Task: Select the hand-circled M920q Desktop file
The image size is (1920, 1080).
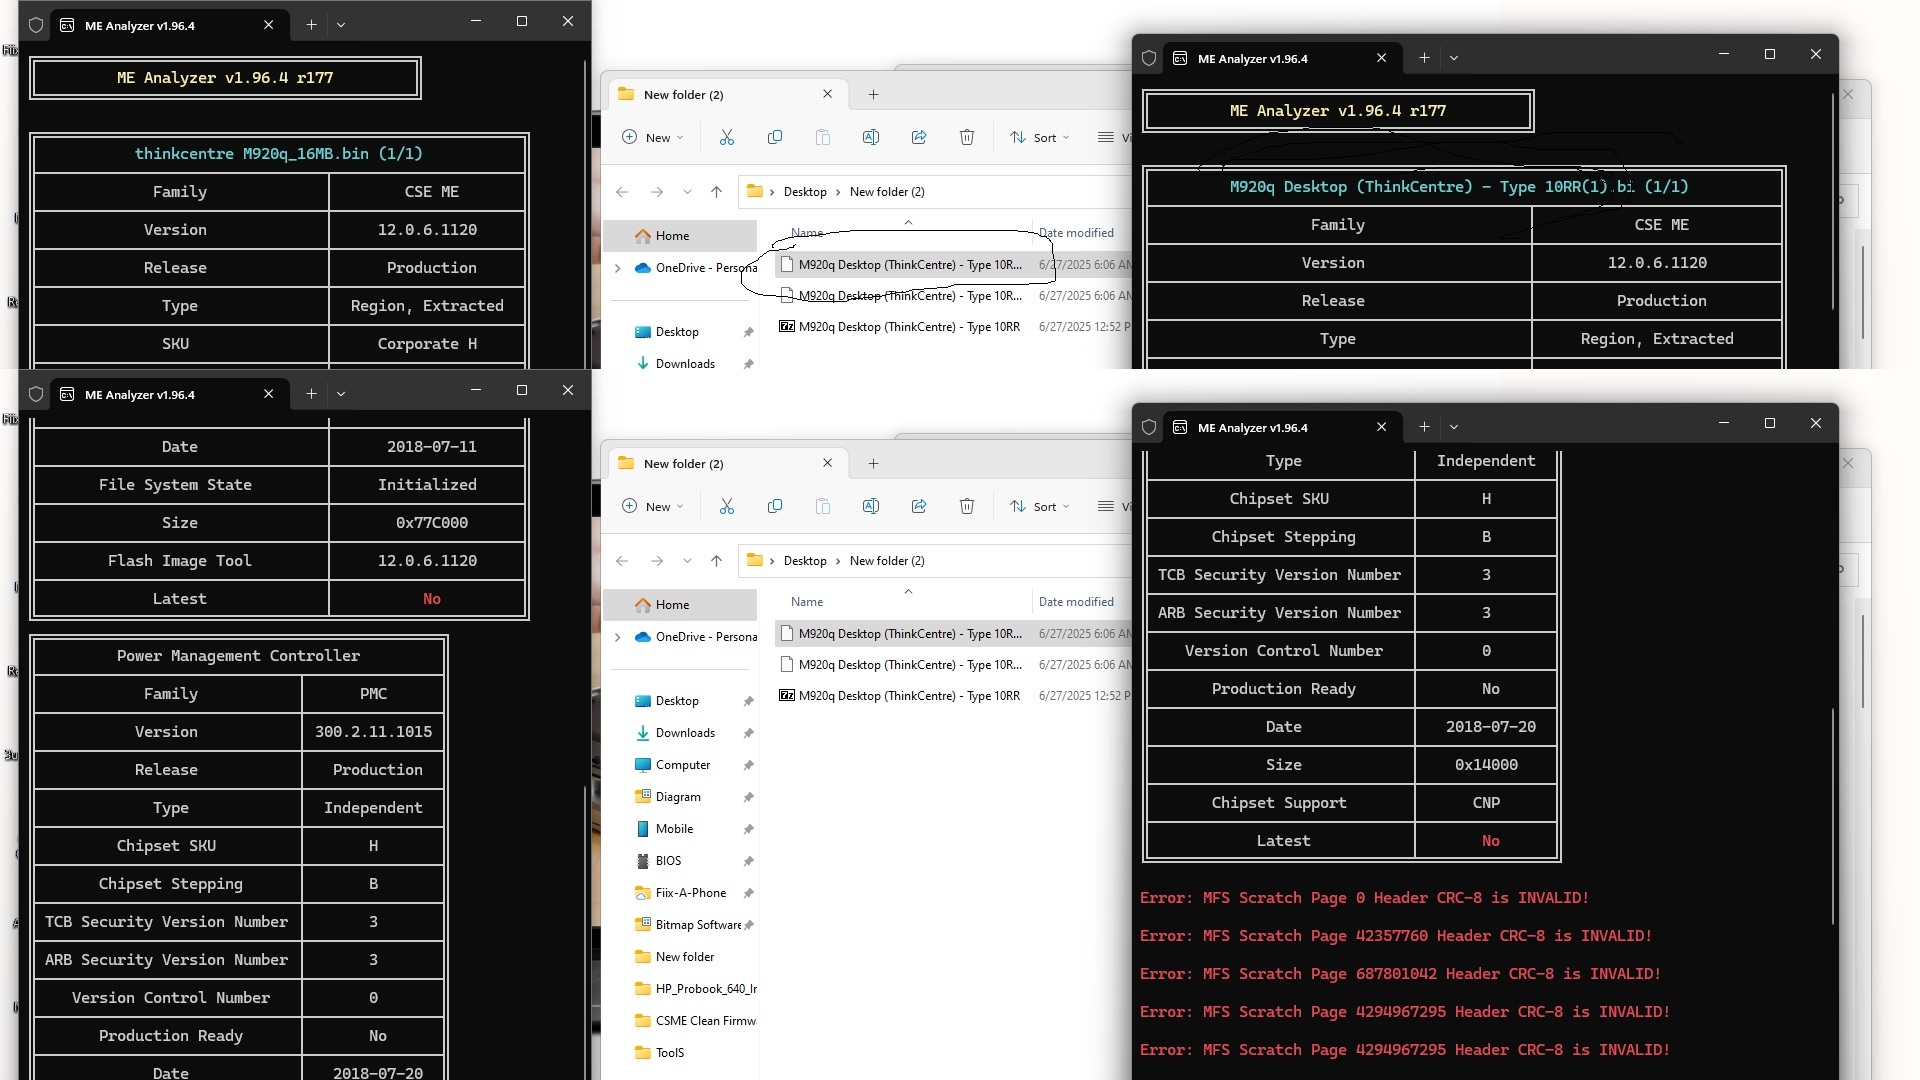Action: coord(908,265)
